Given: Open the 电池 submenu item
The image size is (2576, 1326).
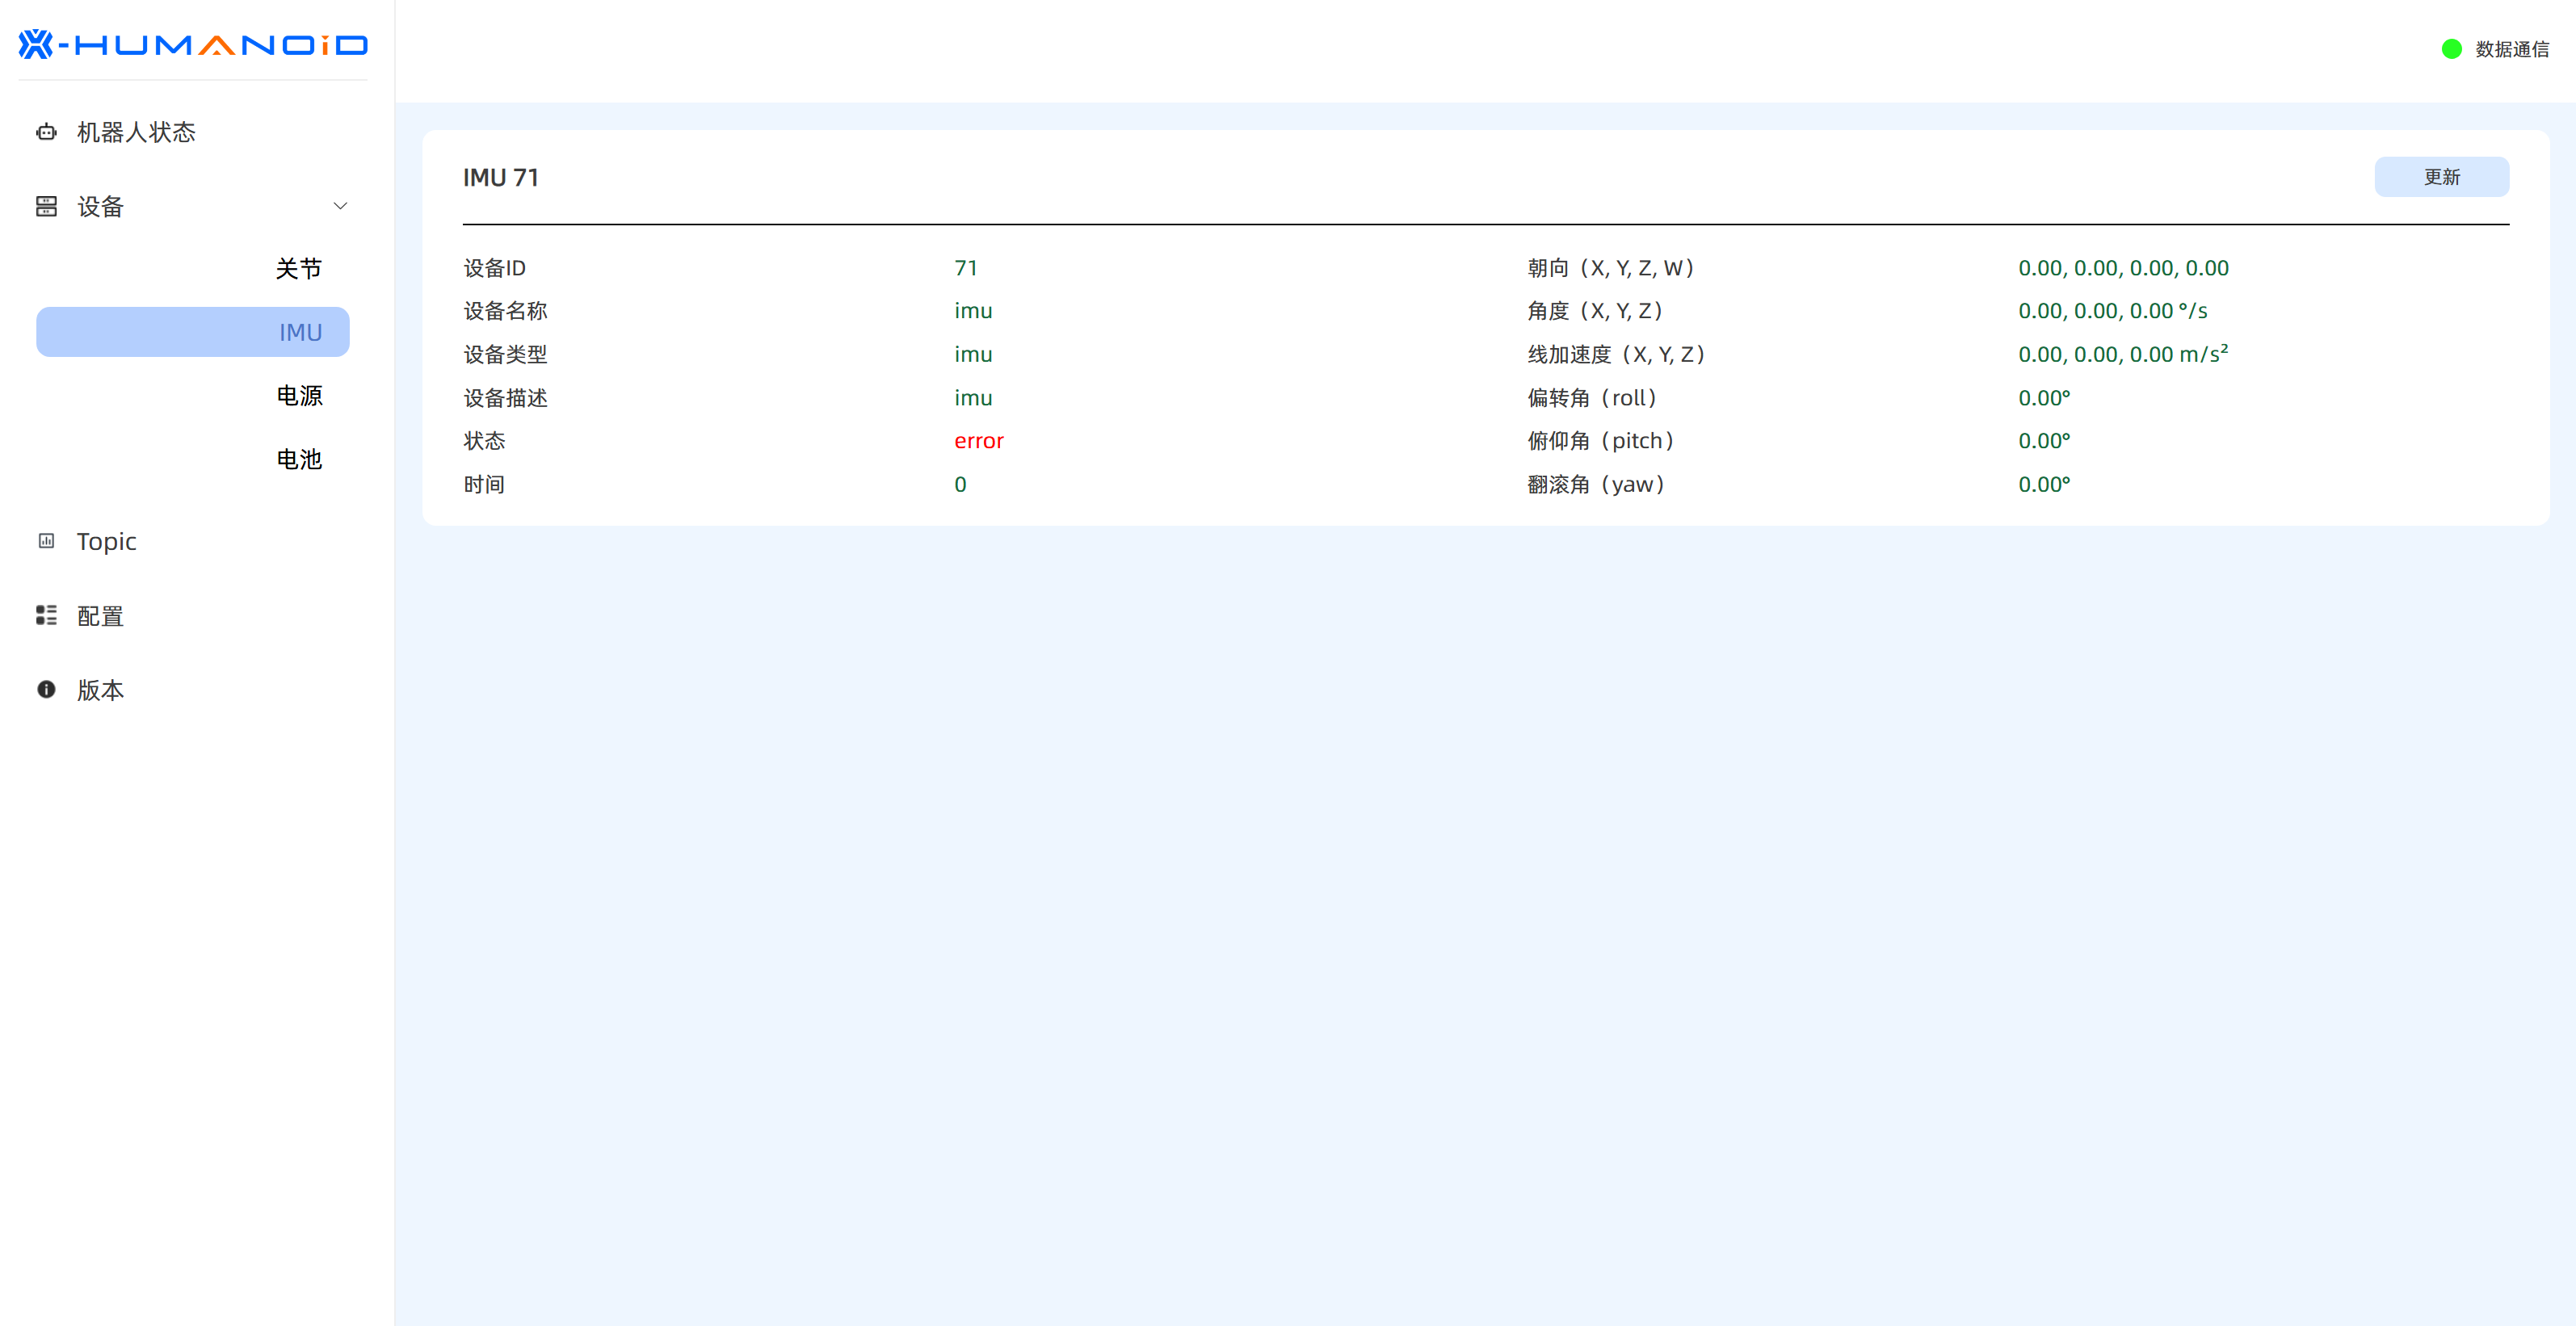Looking at the screenshot, I should pyautogui.click(x=298, y=459).
